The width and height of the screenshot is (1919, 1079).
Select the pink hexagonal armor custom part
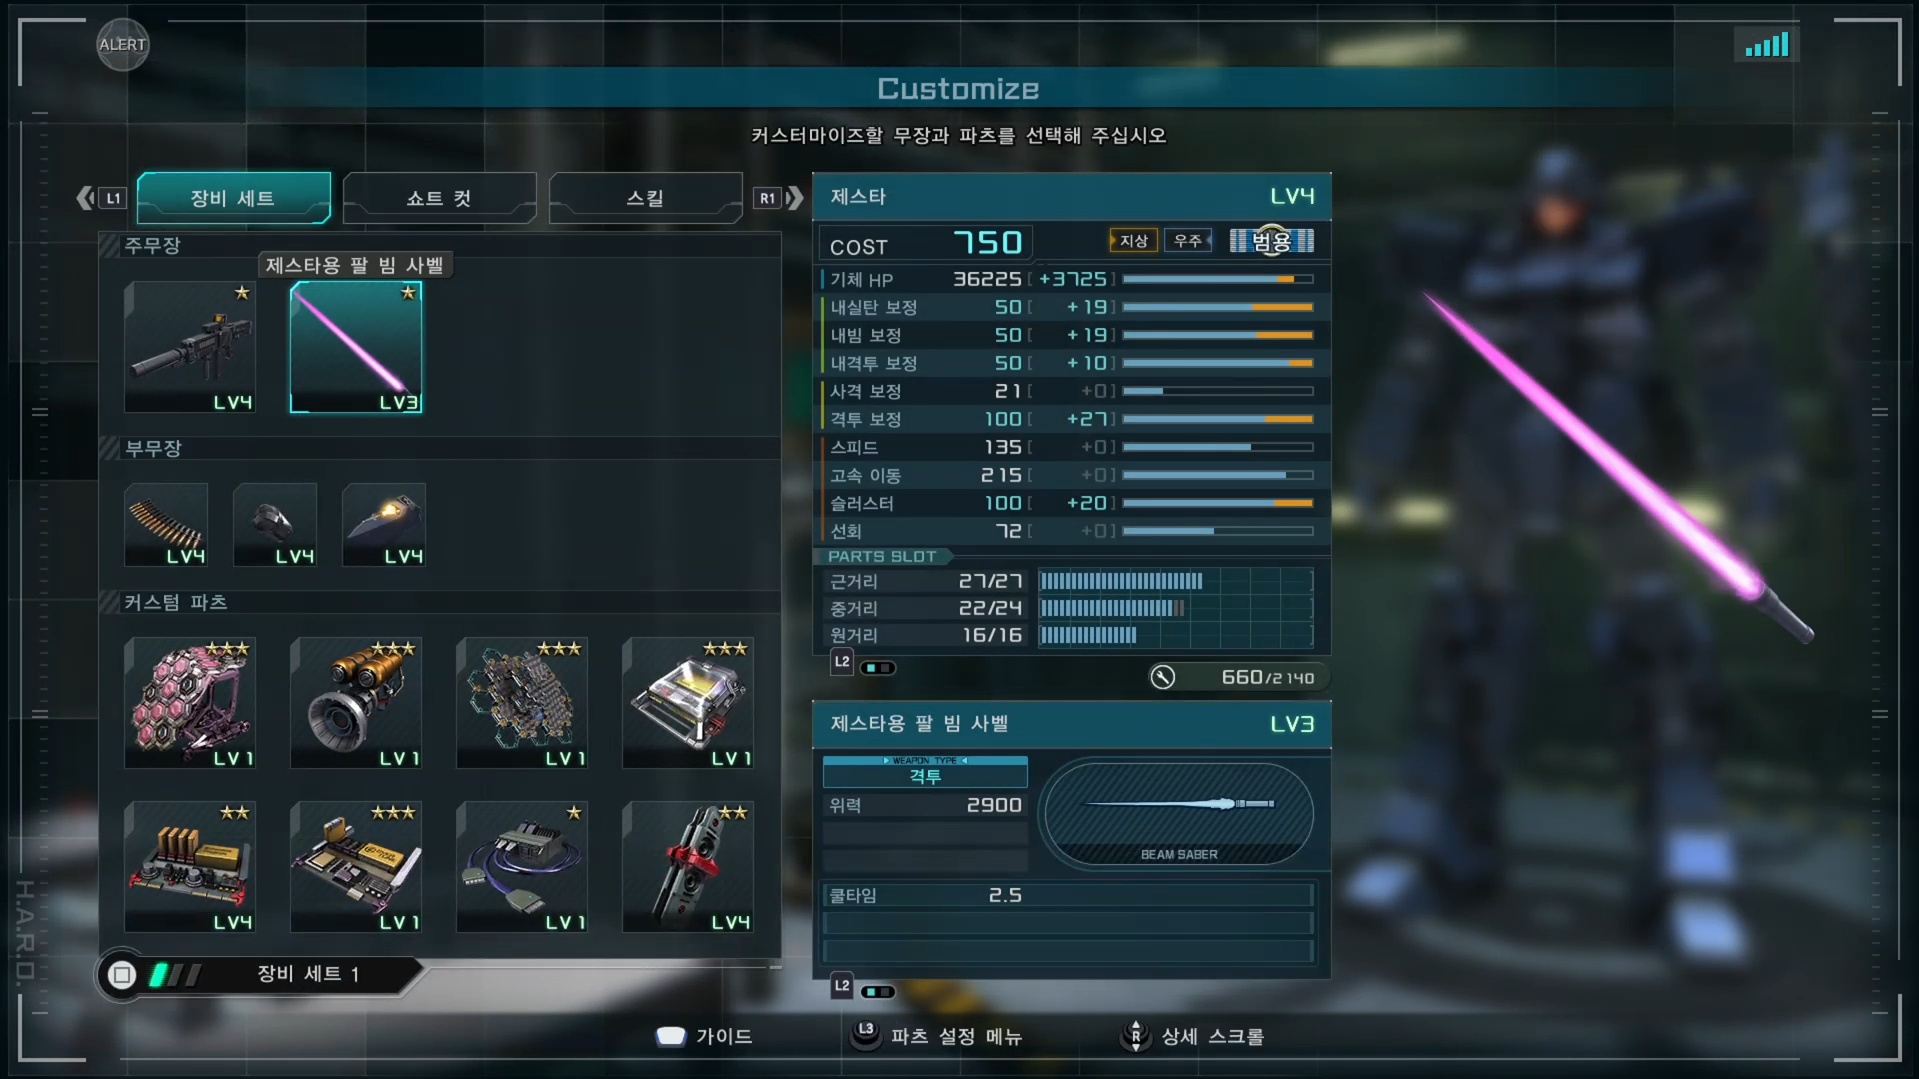190,703
